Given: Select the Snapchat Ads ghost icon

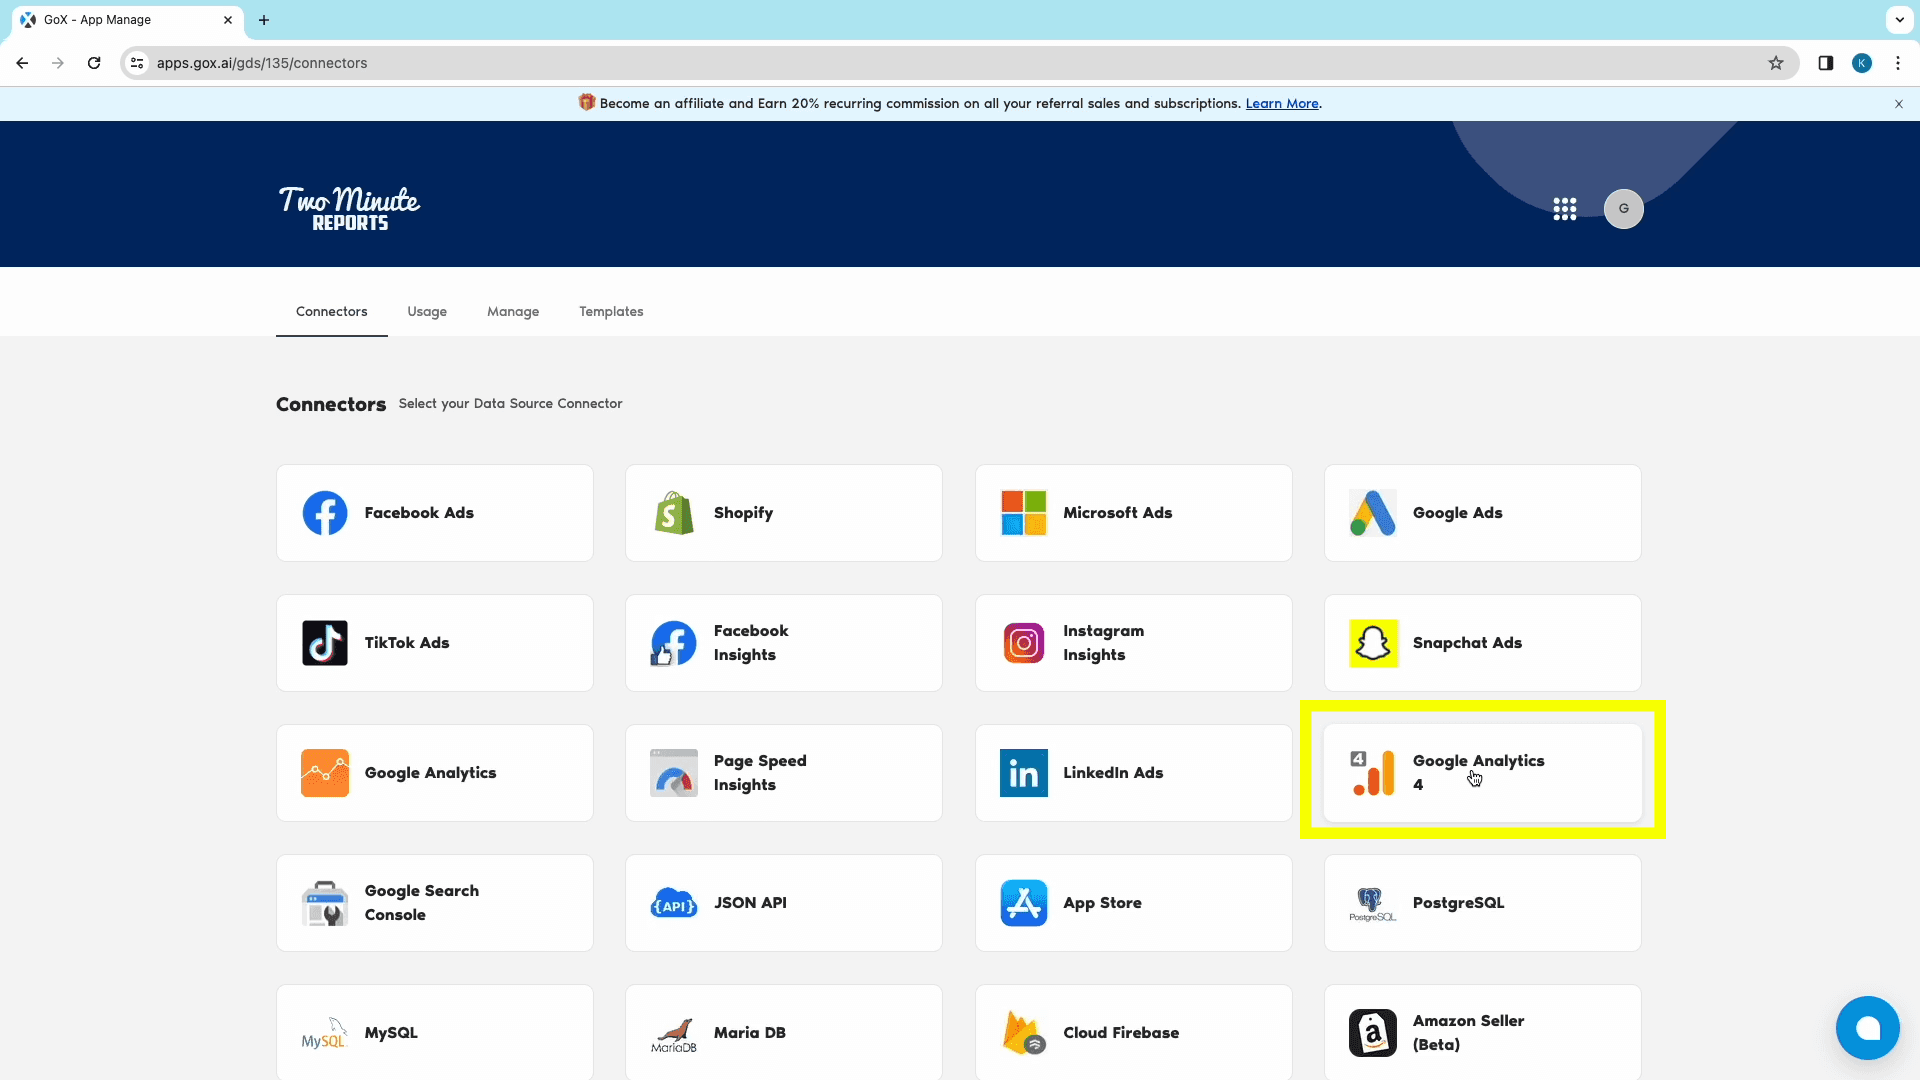Looking at the screenshot, I should (1373, 643).
